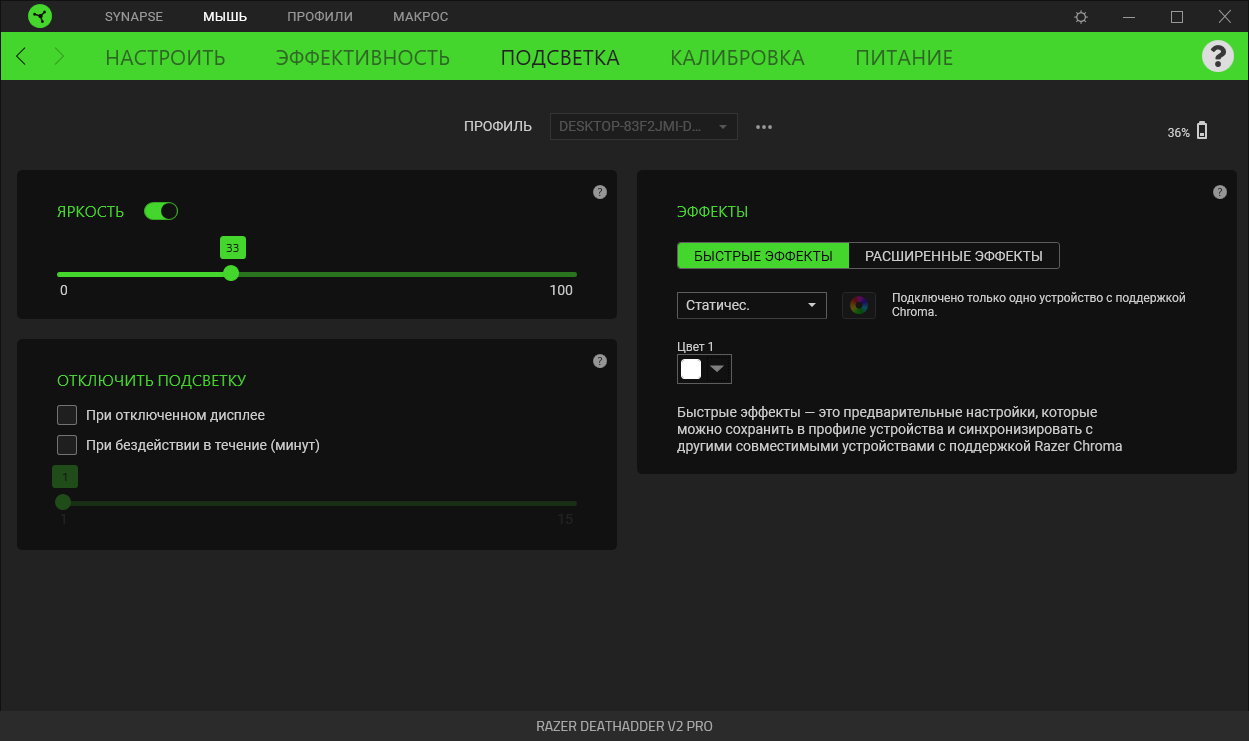Click the white Цвет 1 swatch

pos(691,369)
